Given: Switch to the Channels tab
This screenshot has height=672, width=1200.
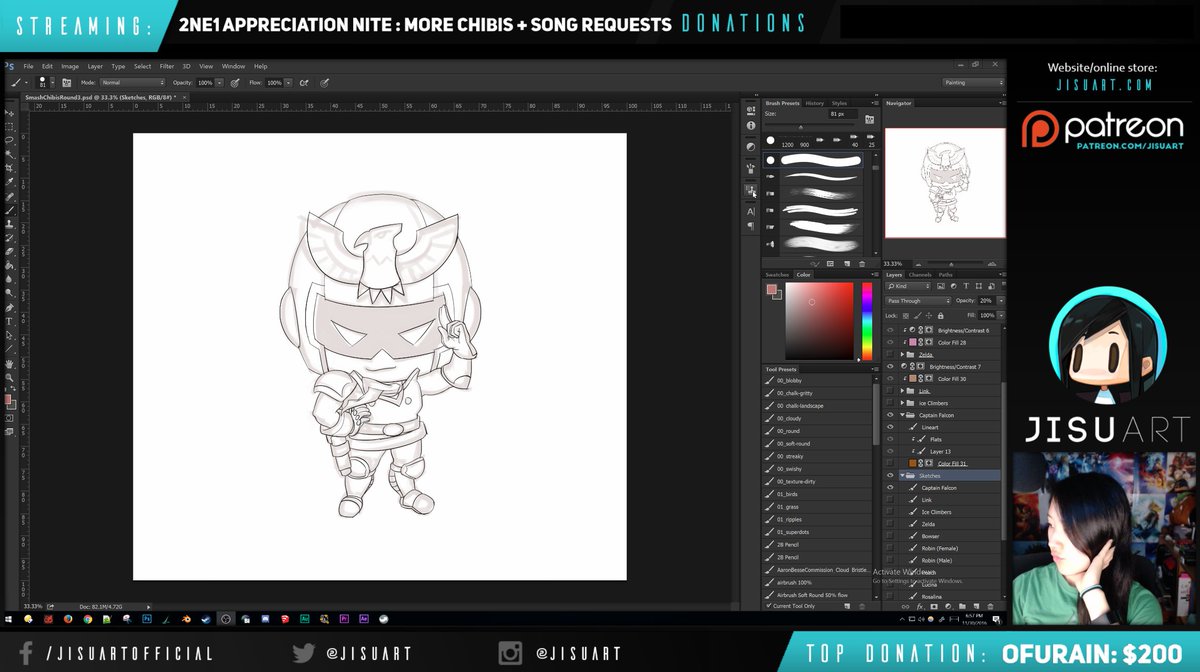Looking at the screenshot, I should point(919,274).
